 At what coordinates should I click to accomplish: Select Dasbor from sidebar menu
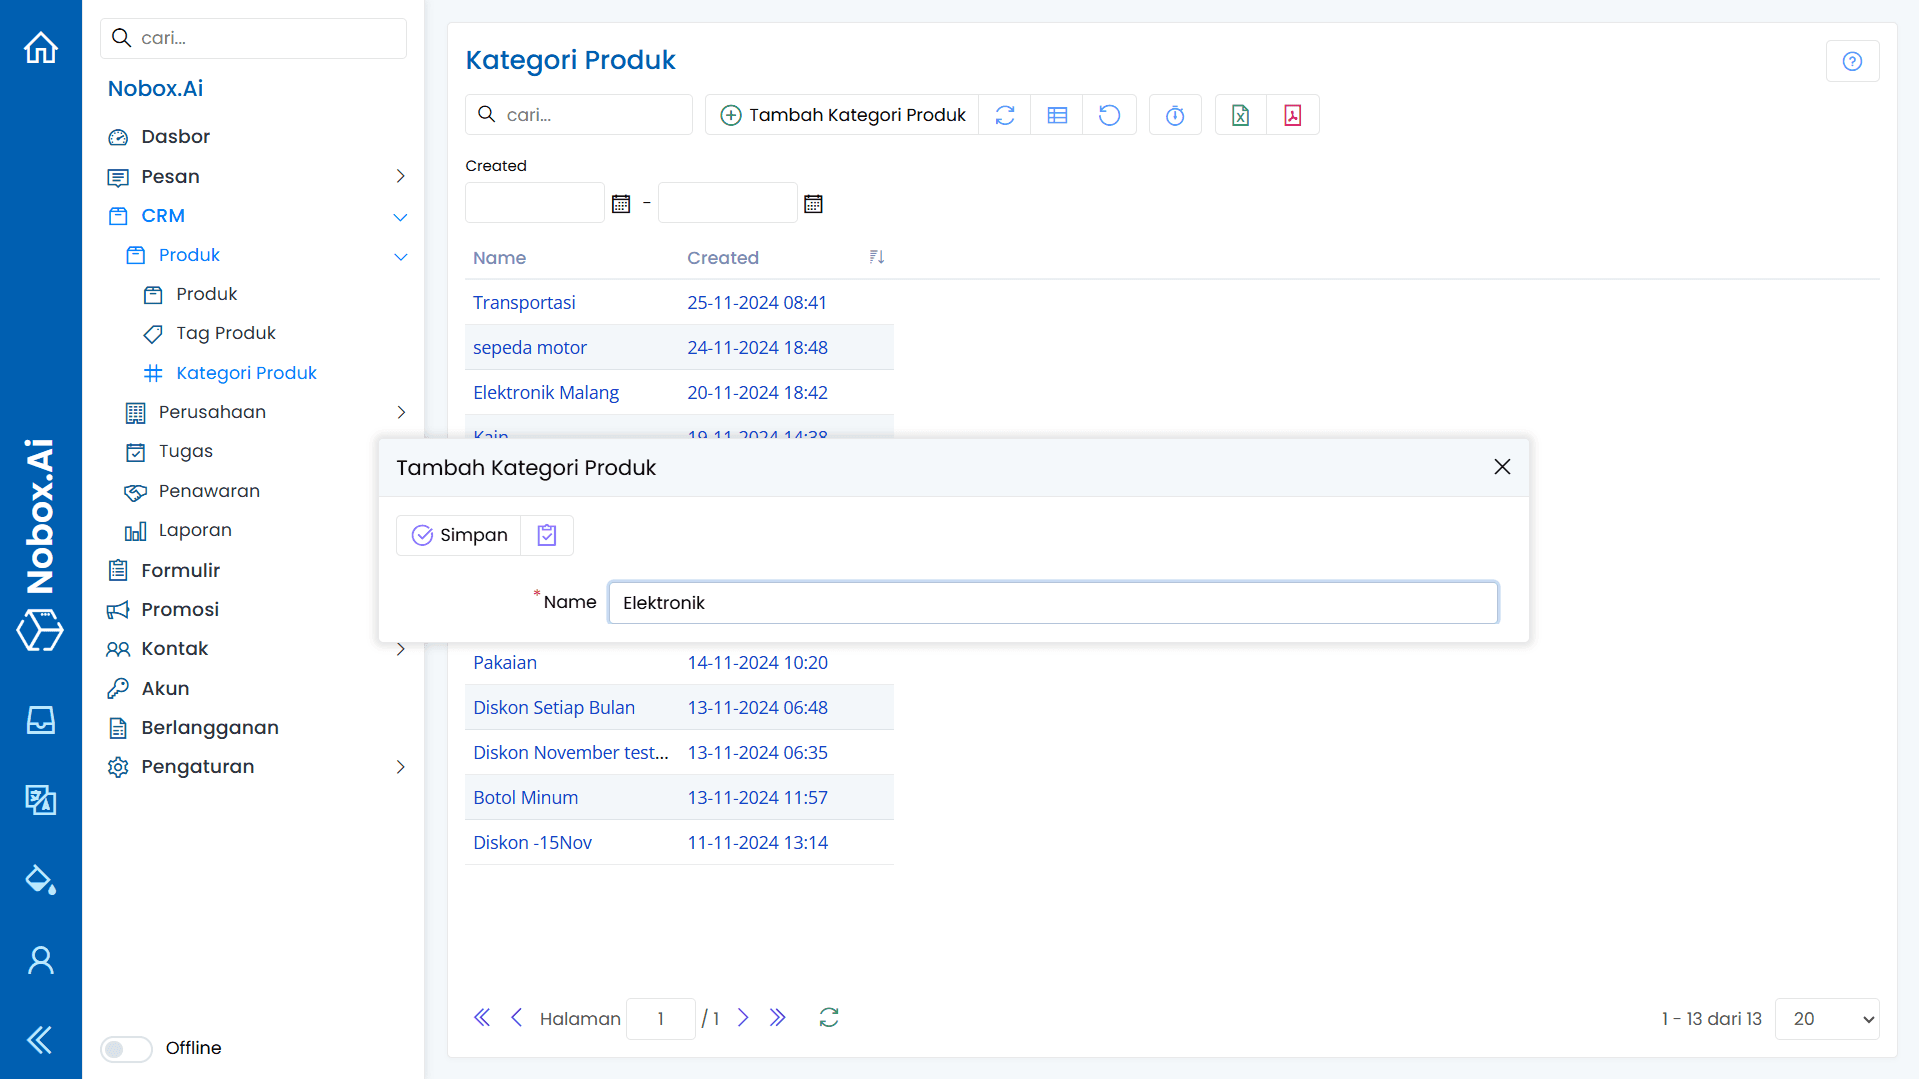[175, 136]
